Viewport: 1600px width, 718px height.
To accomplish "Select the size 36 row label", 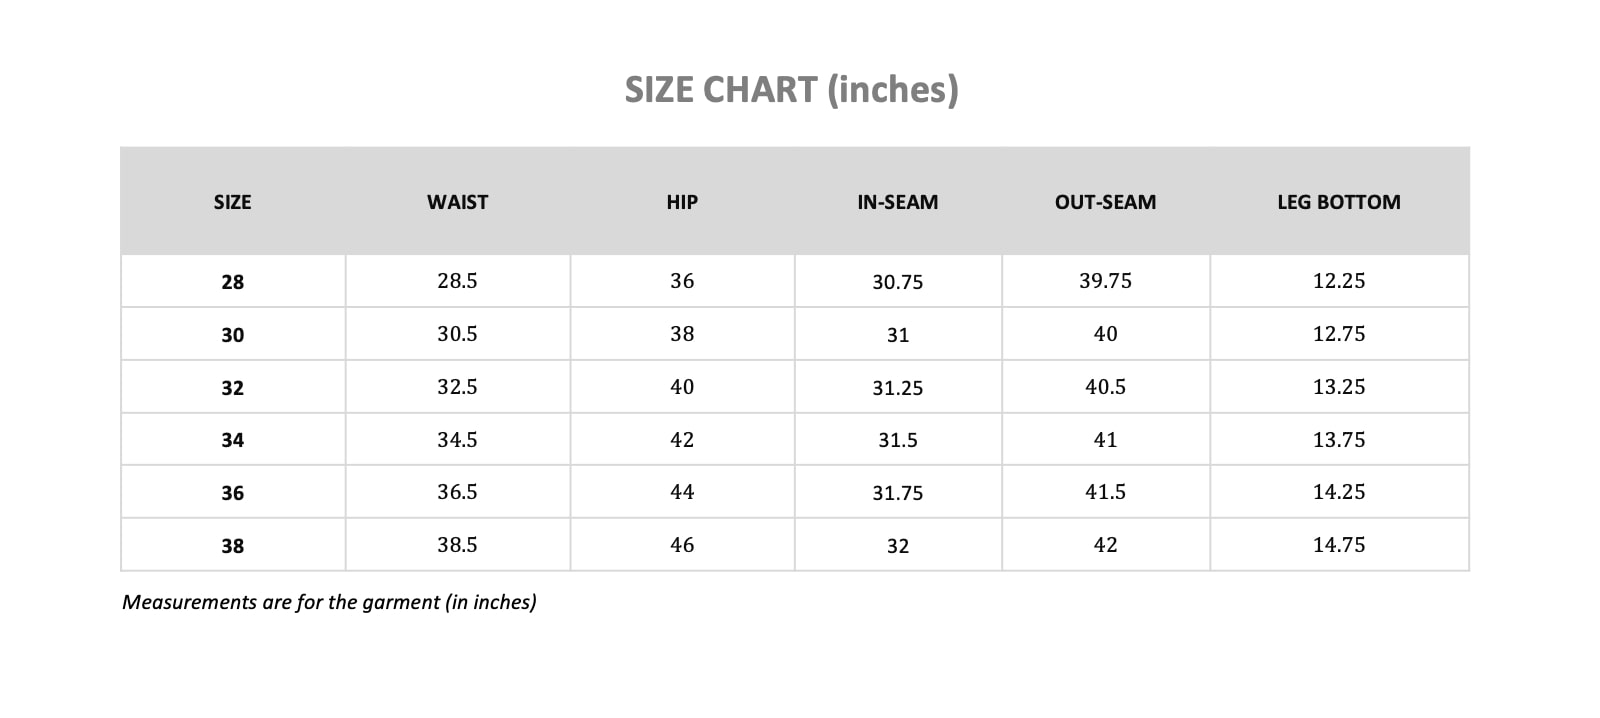I will (232, 493).
